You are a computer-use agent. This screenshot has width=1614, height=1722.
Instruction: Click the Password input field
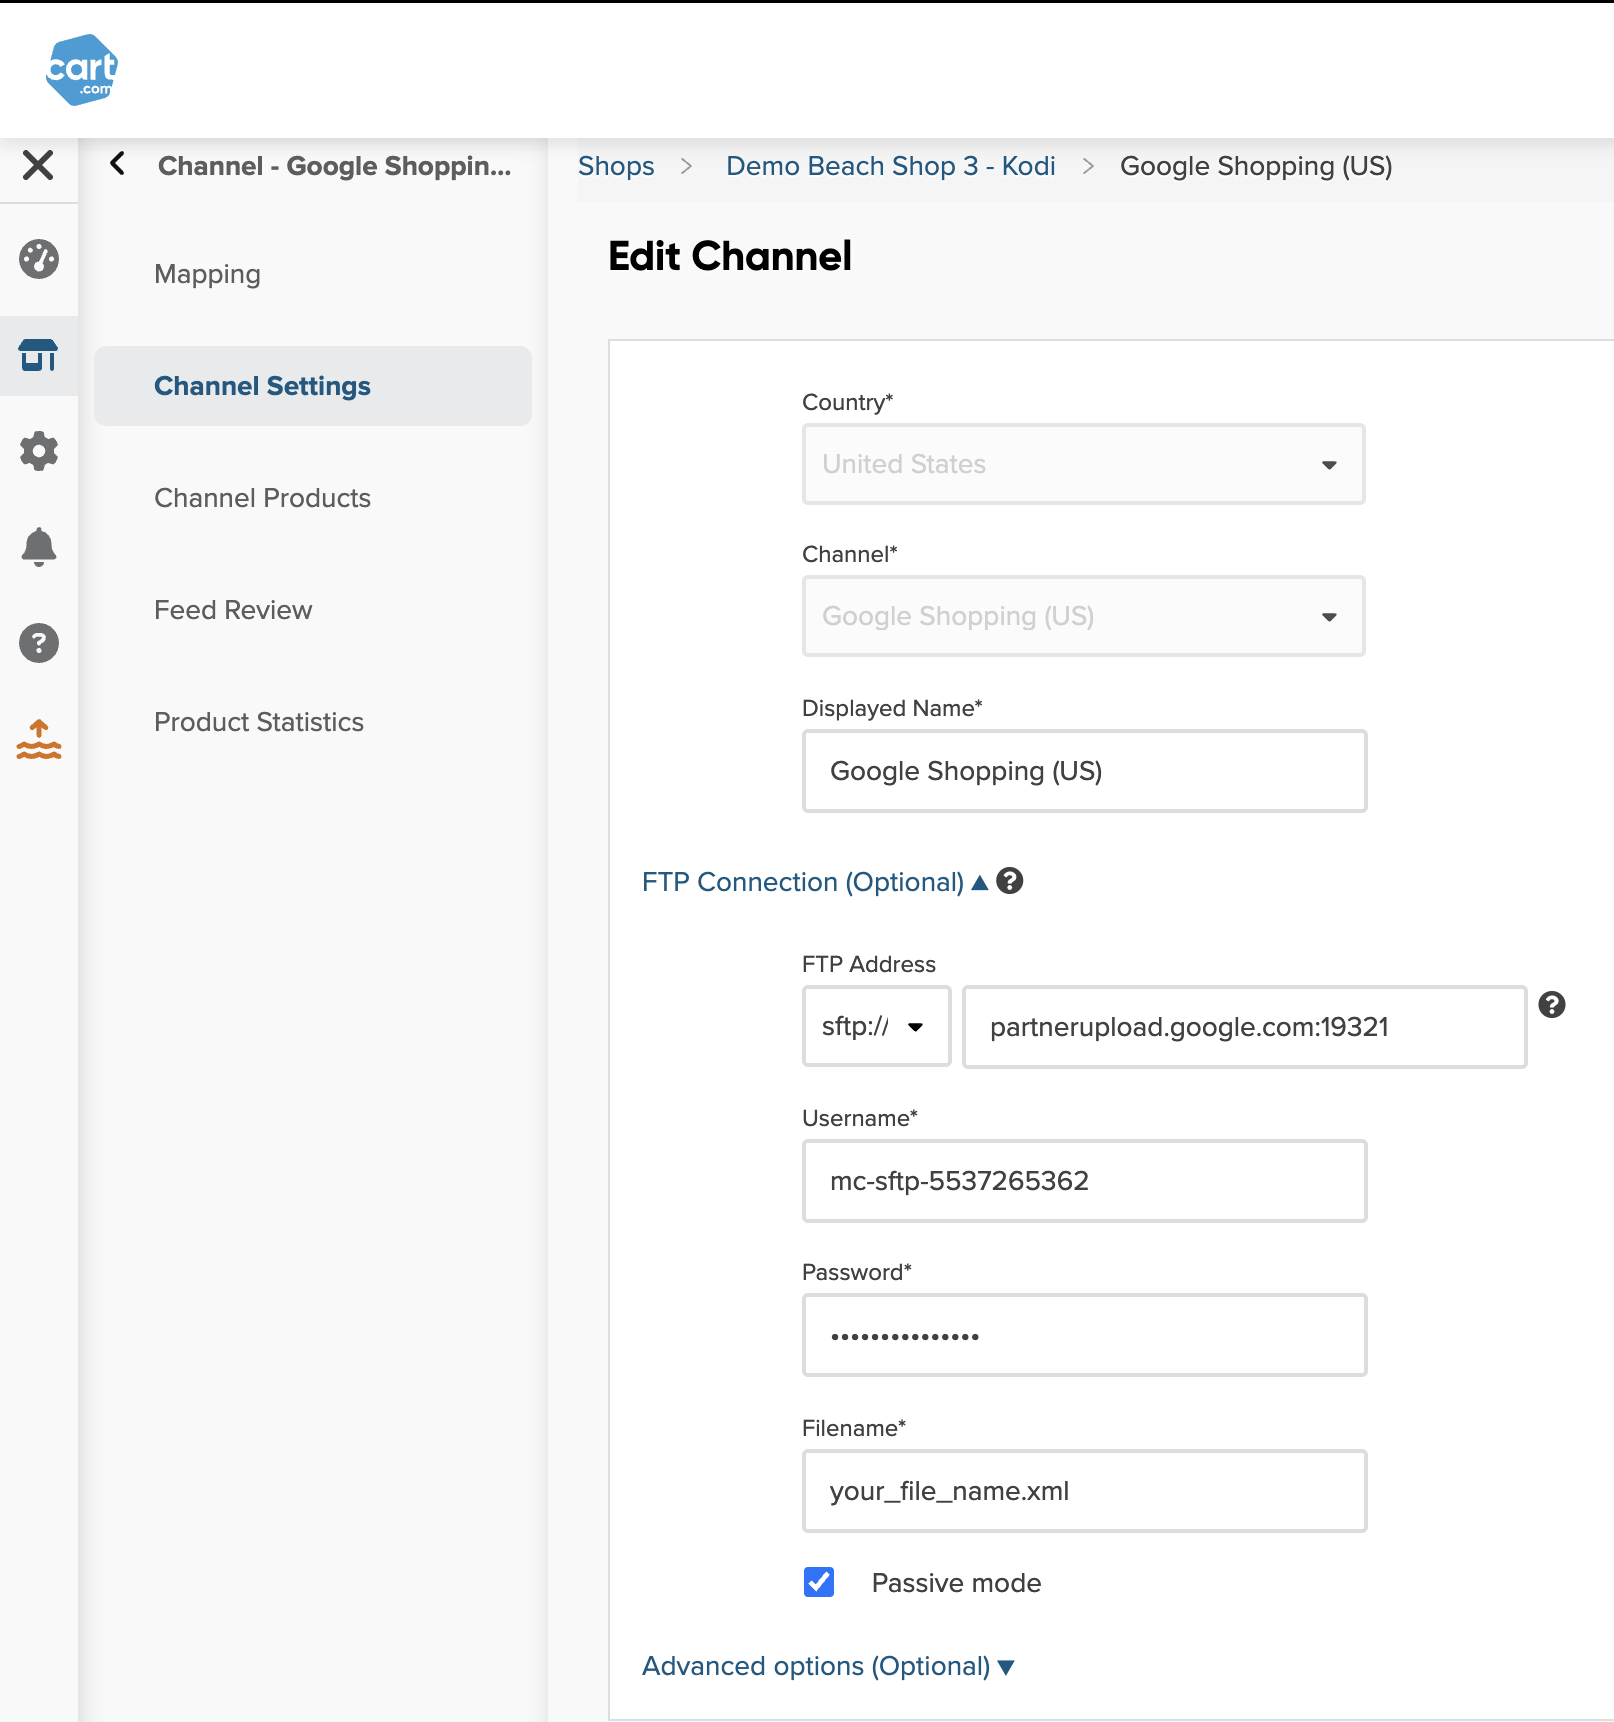1084,1335
